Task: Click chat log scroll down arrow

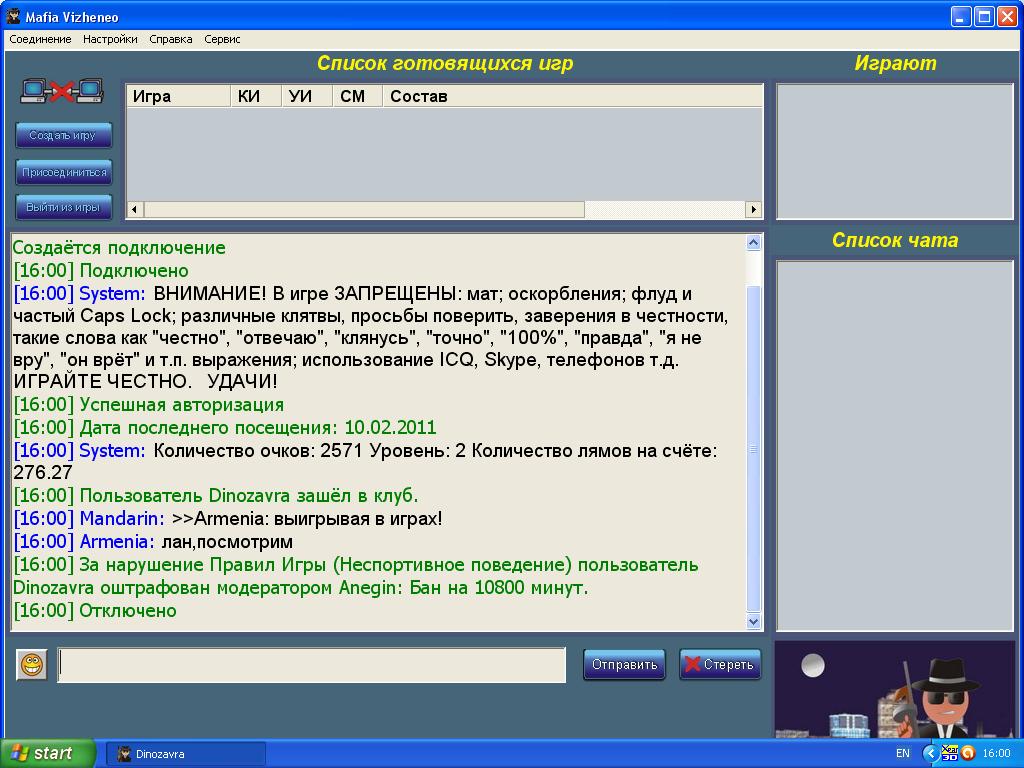Action: [753, 622]
